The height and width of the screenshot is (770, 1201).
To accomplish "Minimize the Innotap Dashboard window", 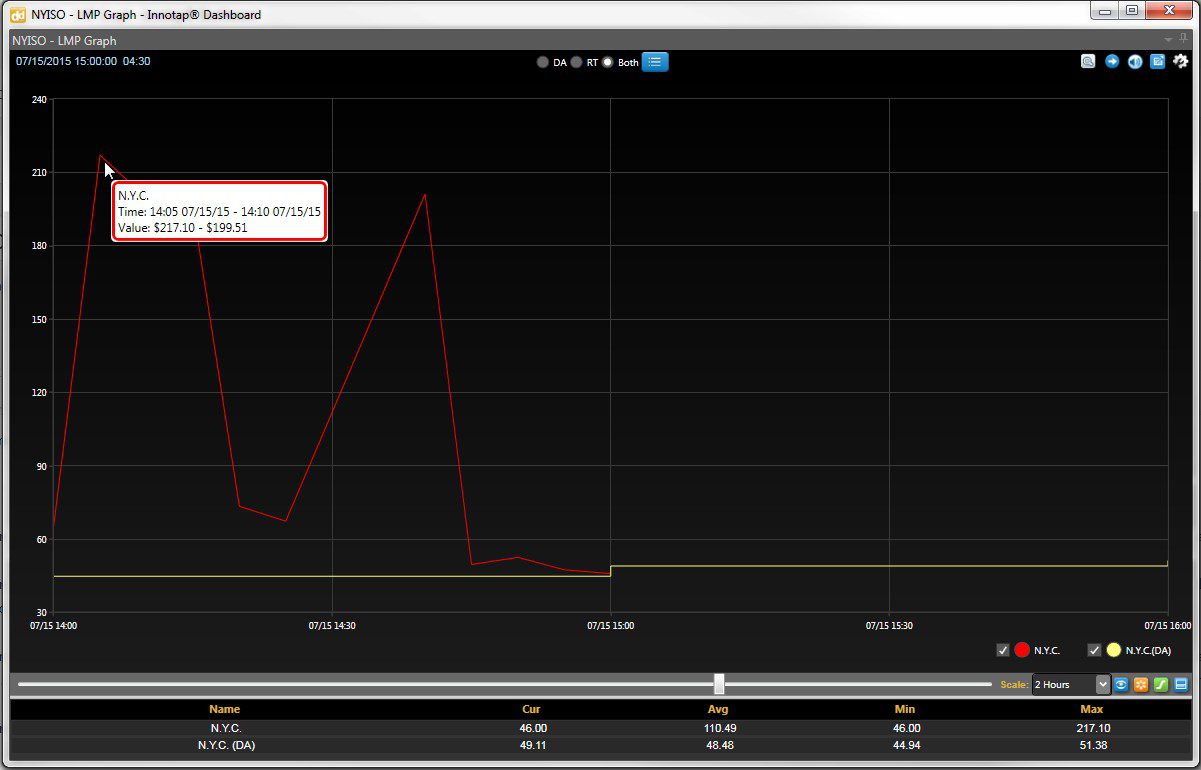I will point(1104,11).
